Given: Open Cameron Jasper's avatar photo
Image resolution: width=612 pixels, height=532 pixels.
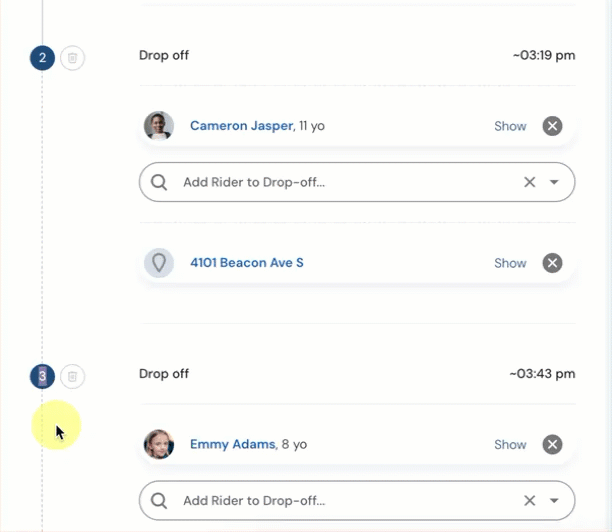Looking at the screenshot, I should point(159,126).
